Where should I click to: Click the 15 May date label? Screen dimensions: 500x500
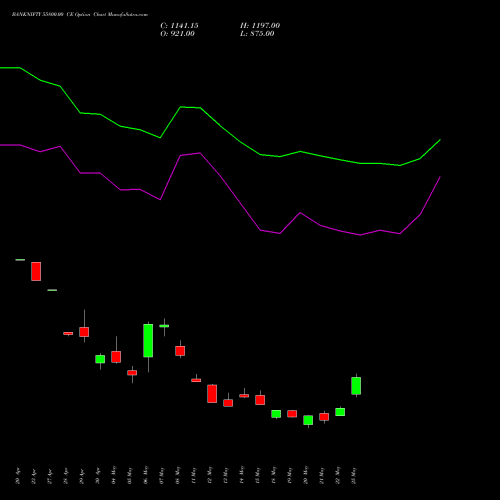point(258,475)
